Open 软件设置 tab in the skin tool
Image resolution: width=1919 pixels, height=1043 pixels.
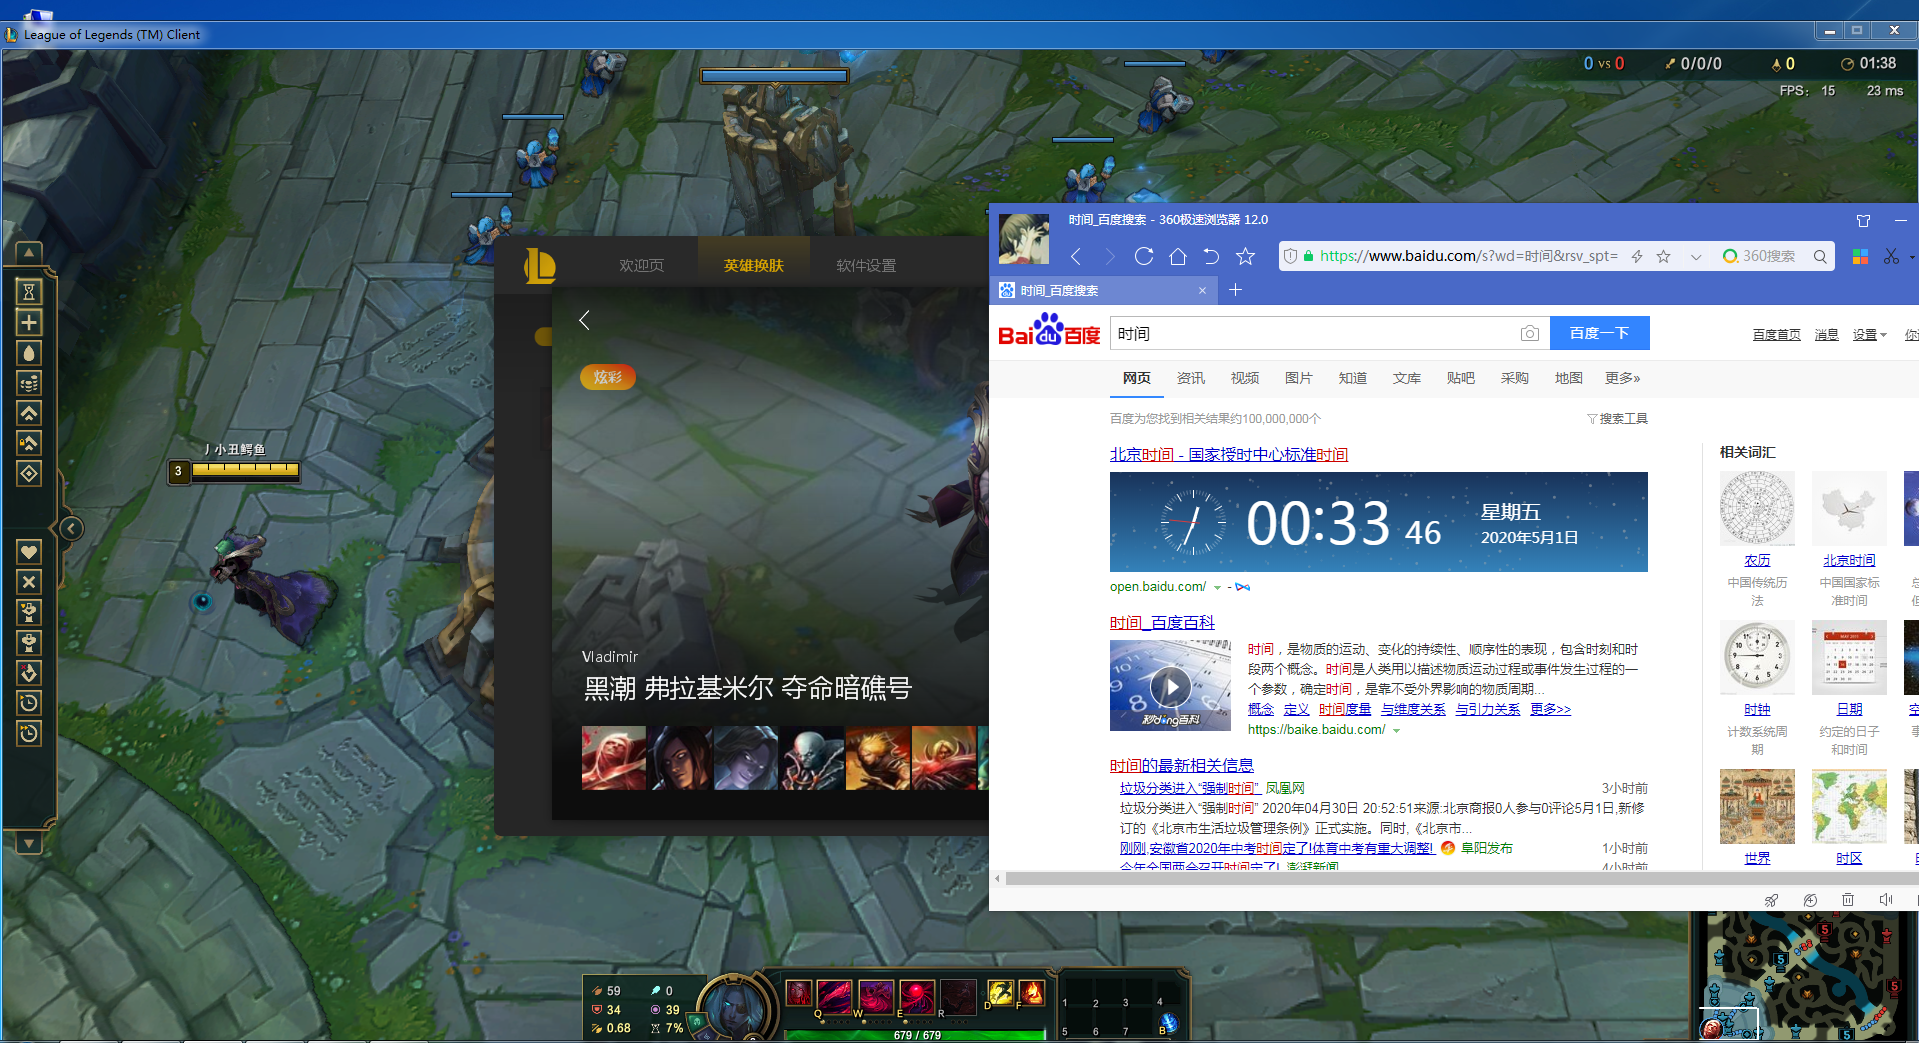[x=866, y=265]
